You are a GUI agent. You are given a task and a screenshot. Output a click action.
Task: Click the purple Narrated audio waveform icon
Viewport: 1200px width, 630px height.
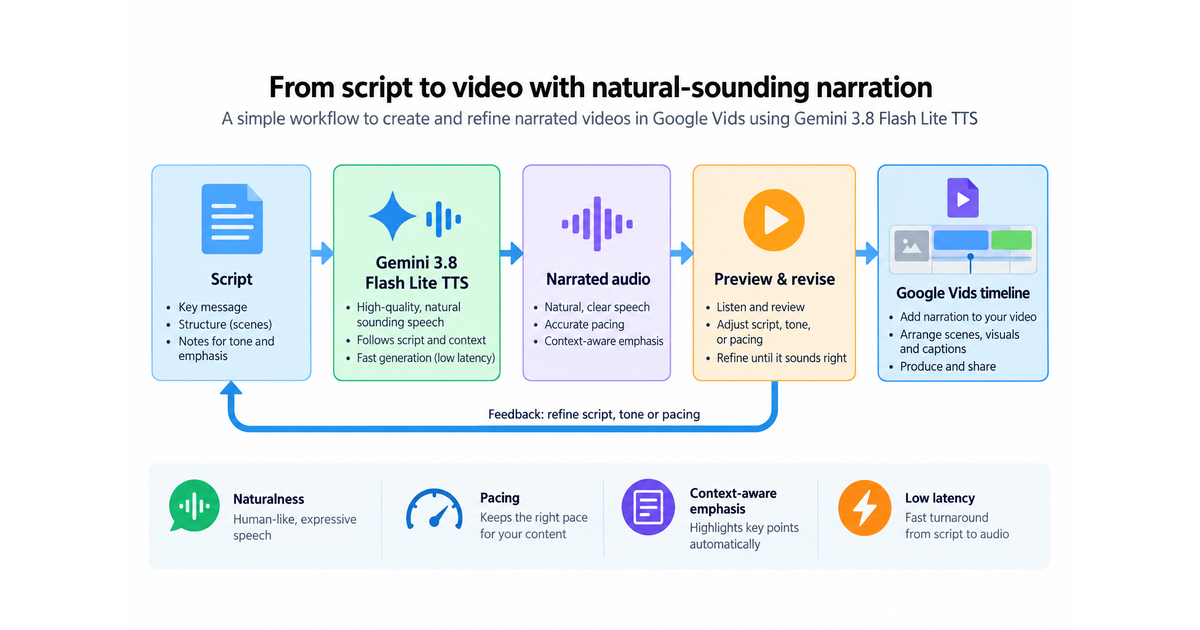pos(596,222)
